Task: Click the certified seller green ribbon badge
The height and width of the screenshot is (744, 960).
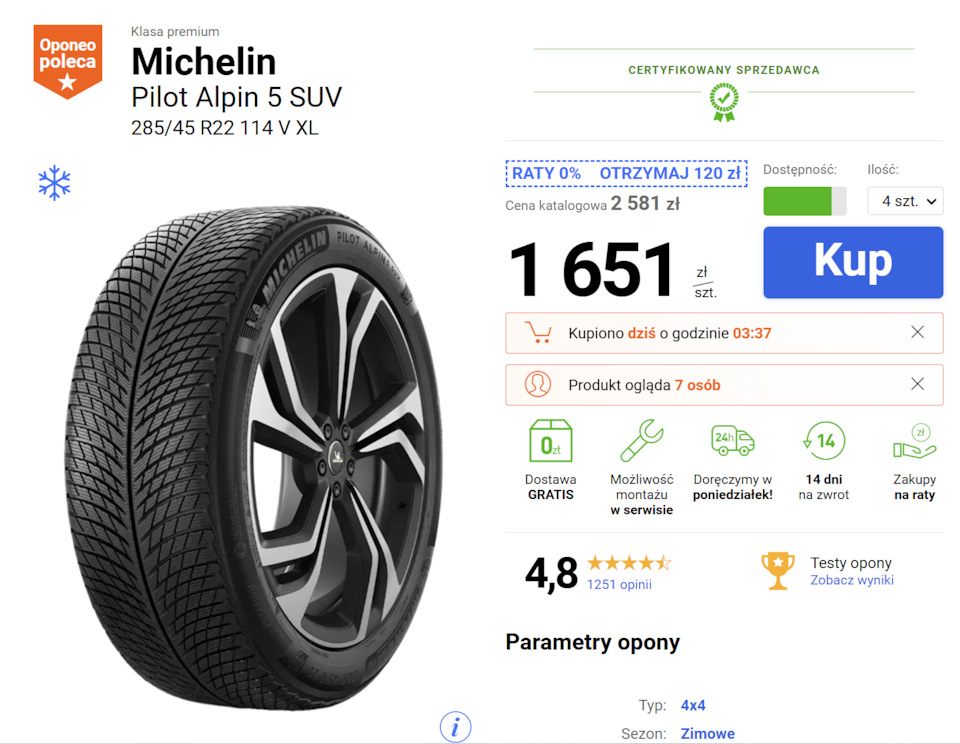Action: point(724,102)
